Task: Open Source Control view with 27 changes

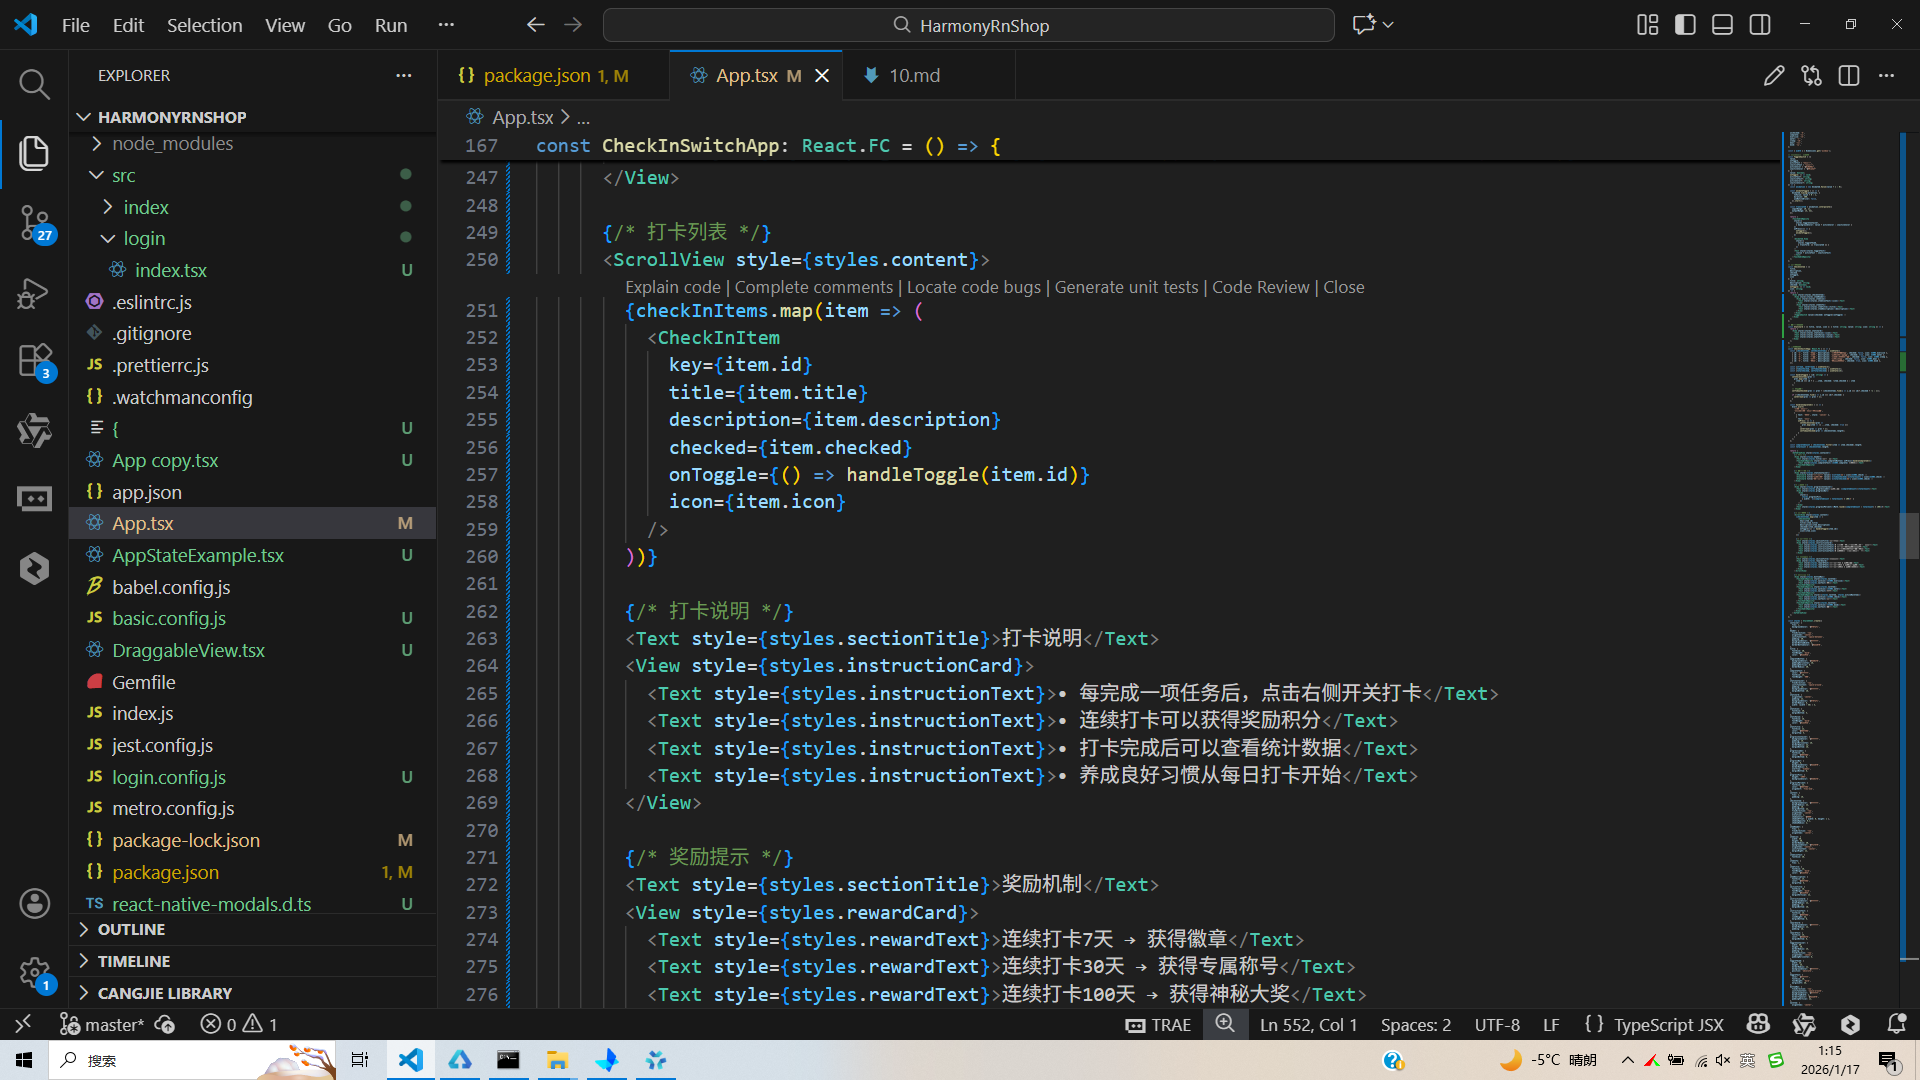Action: (x=34, y=222)
